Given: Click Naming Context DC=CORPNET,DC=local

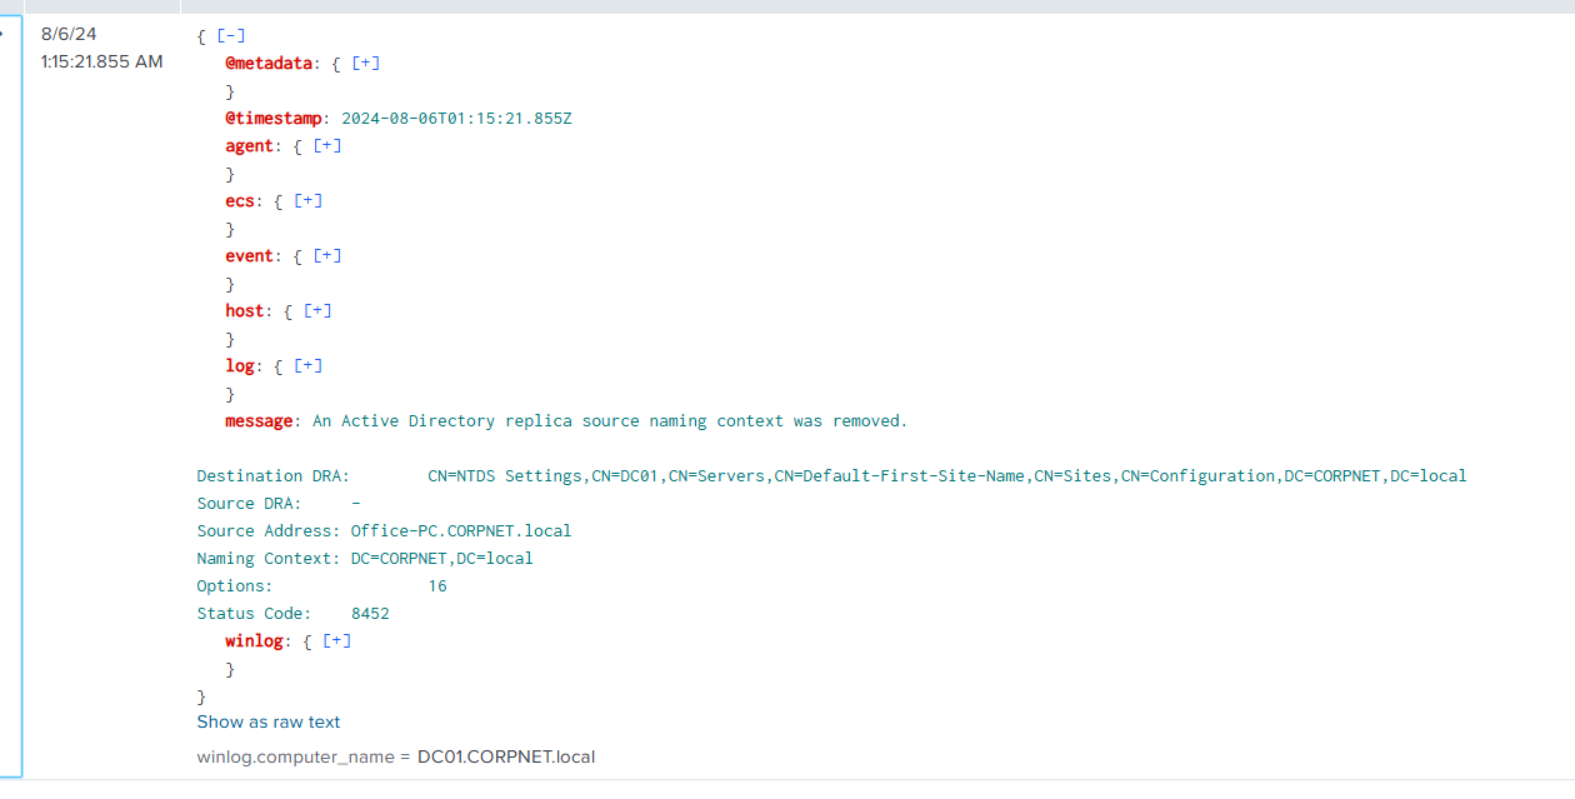Looking at the screenshot, I should tap(442, 558).
